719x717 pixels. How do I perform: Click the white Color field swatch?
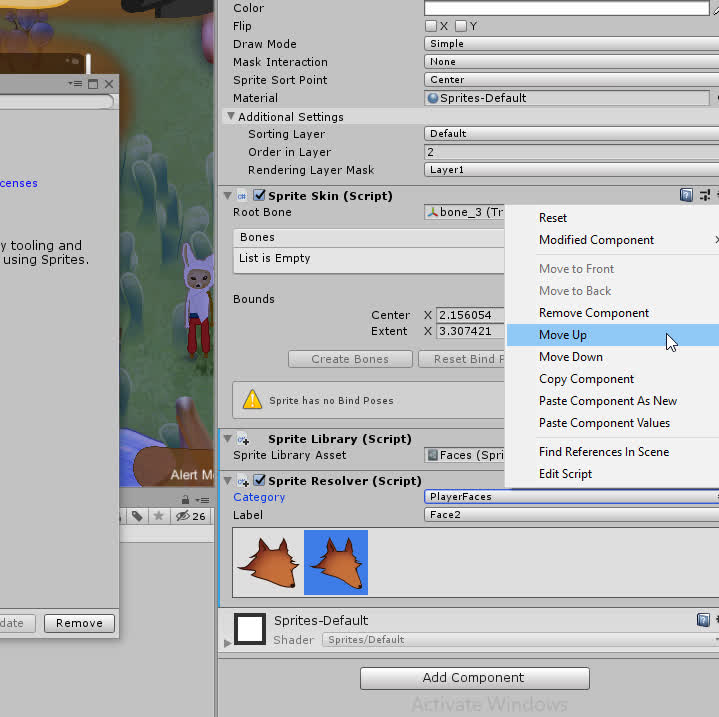coord(566,8)
